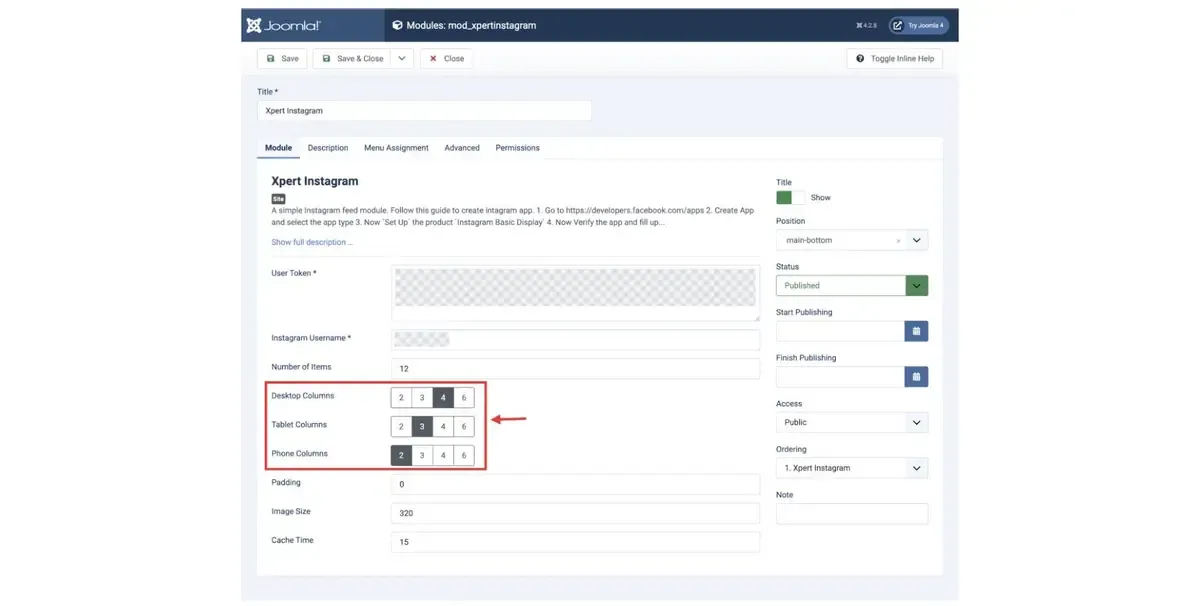The height and width of the screenshot is (606, 1200).
Task: Click the module cube icon in header
Action: (398, 26)
